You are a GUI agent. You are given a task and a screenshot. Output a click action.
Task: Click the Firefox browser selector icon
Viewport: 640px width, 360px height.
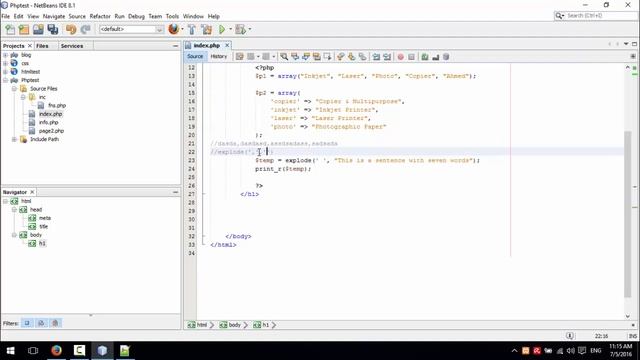[x=173, y=29]
